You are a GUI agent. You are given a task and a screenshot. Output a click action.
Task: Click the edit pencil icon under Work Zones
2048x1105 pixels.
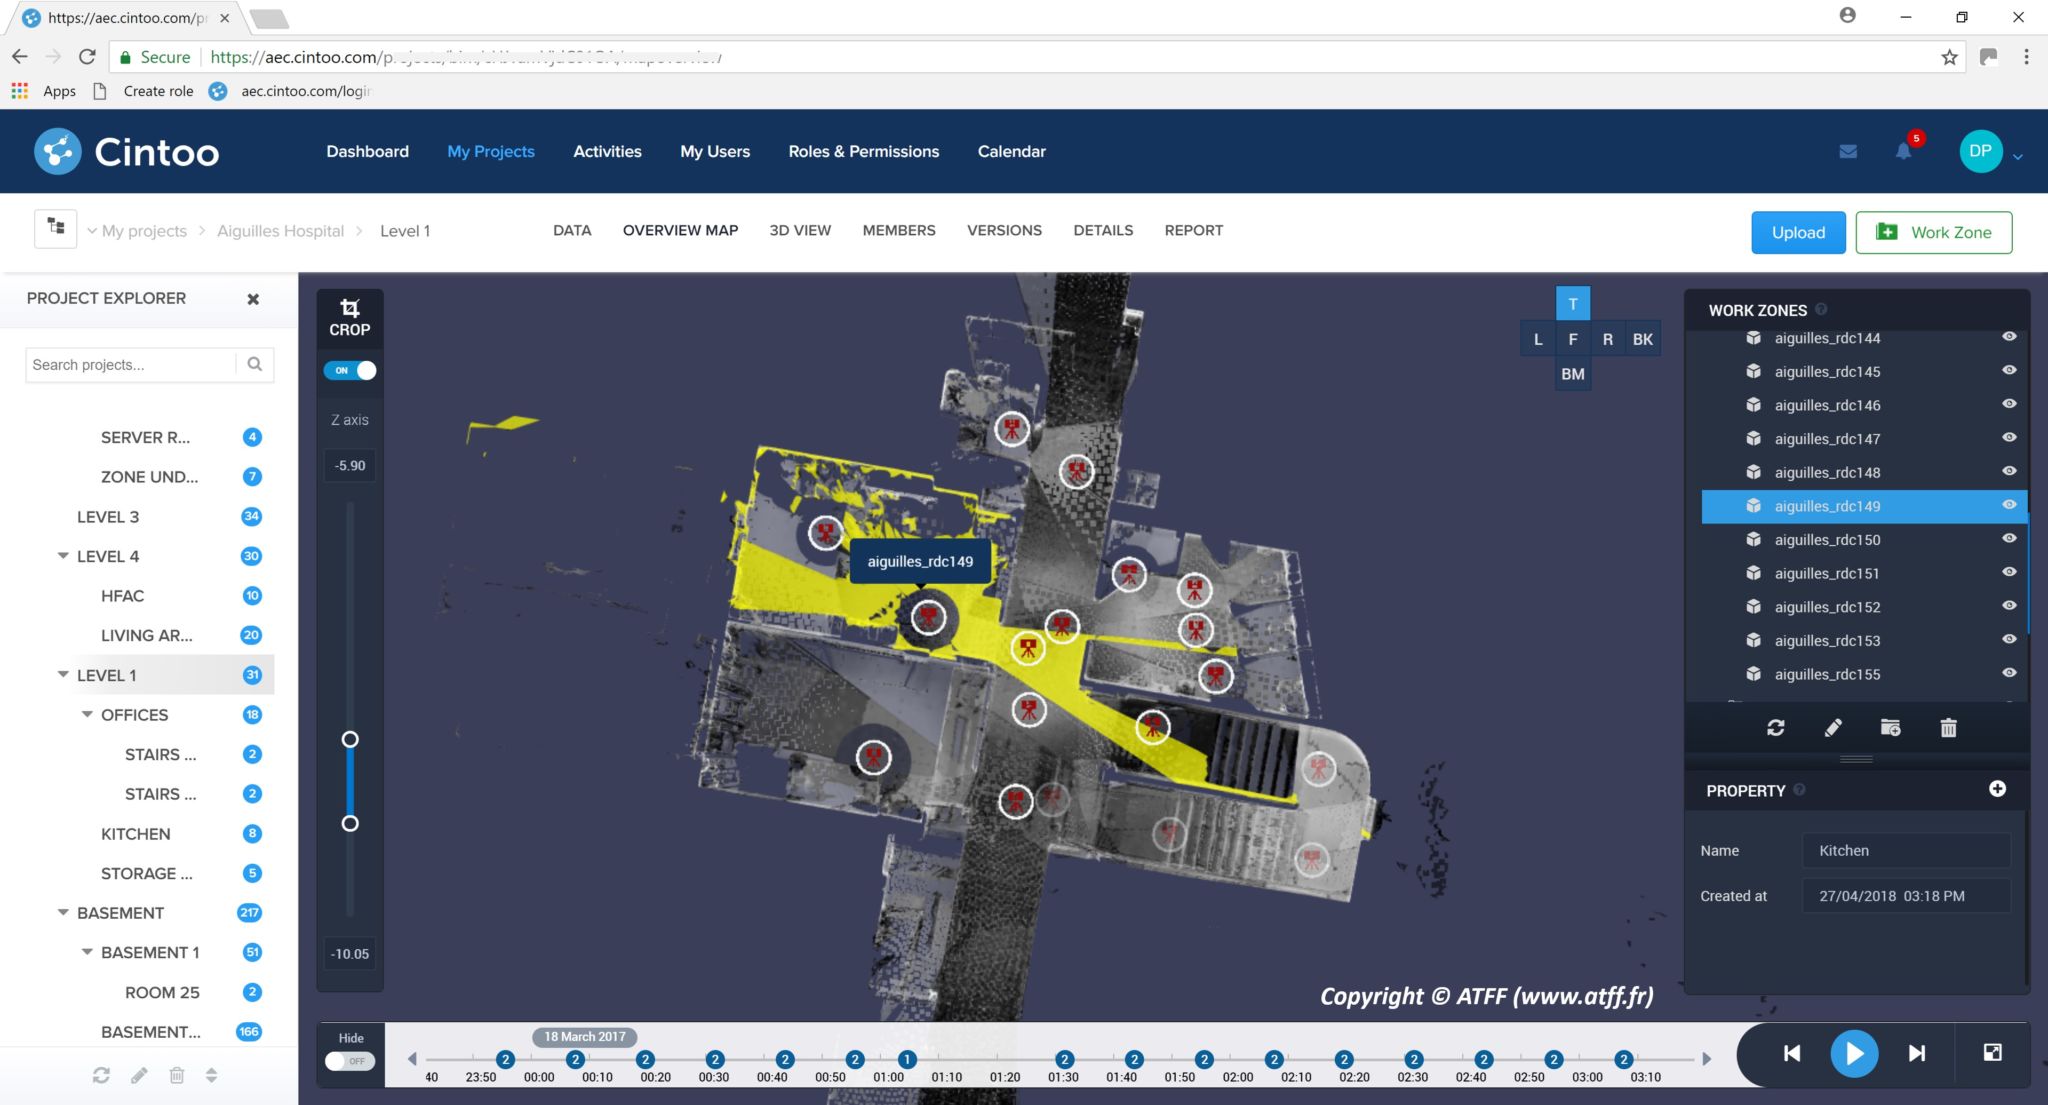coord(1832,728)
